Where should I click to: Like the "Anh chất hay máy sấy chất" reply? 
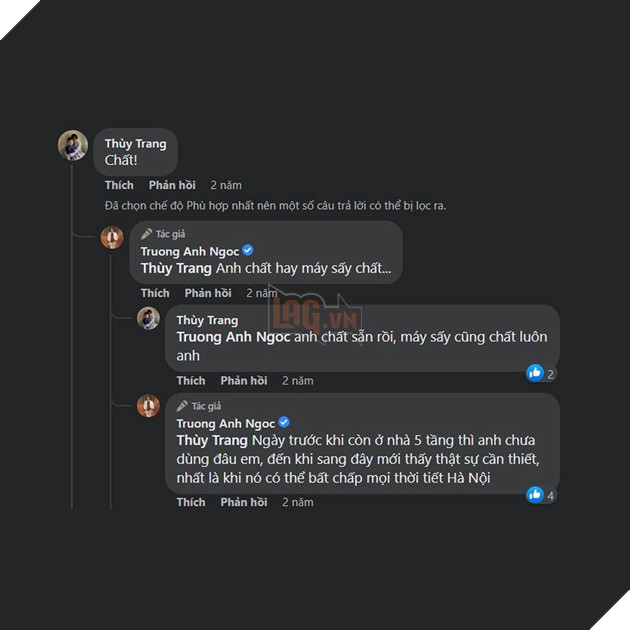pos(155,293)
